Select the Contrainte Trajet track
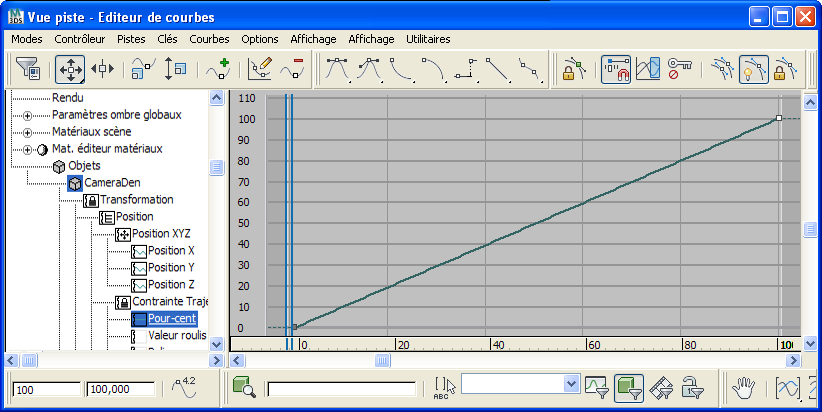 pyautogui.click(x=170, y=301)
